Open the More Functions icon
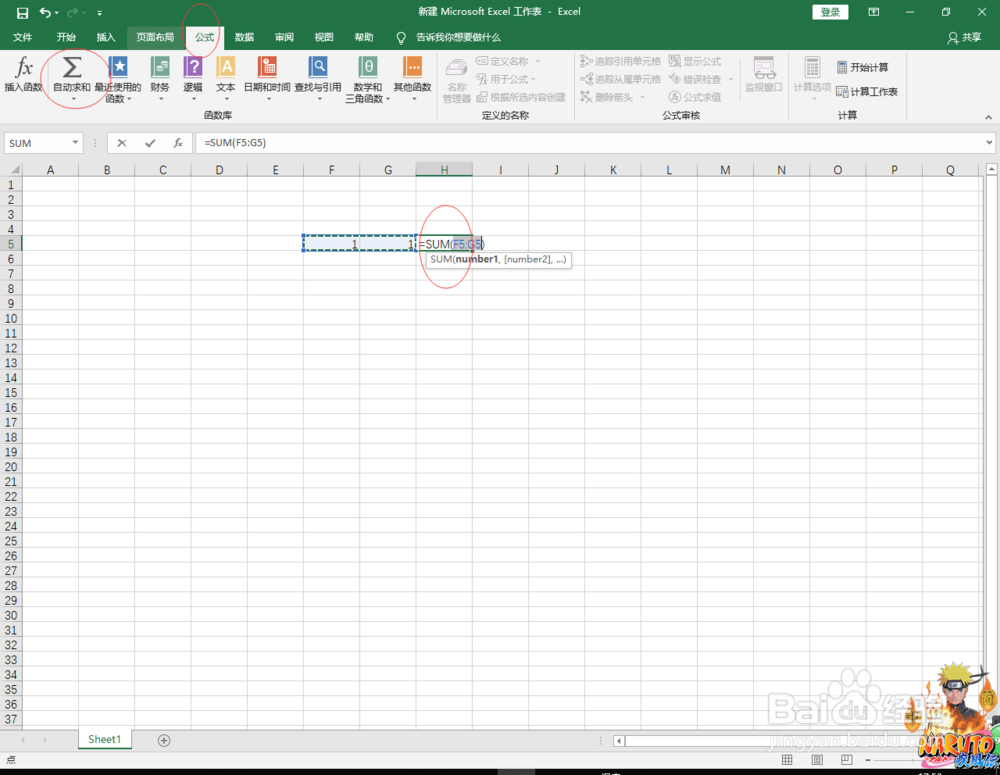The height and width of the screenshot is (775, 1000). pos(413,67)
